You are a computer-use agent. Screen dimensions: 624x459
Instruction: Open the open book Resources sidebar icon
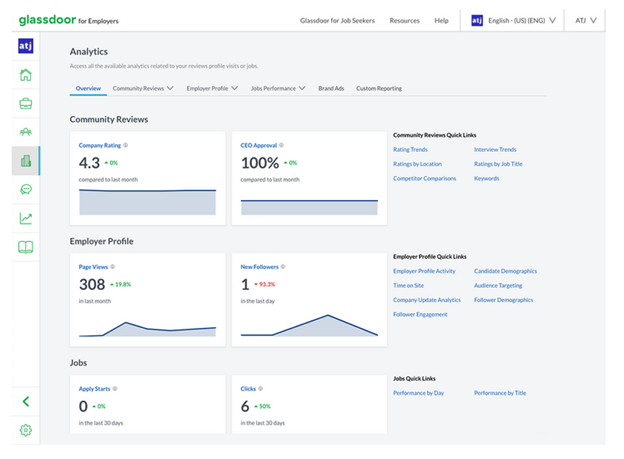click(25, 247)
